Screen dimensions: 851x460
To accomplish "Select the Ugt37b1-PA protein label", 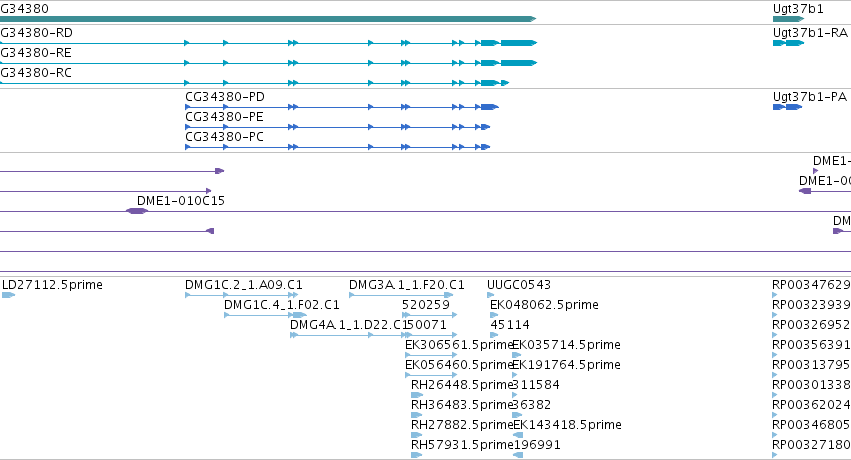I will [810, 97].
